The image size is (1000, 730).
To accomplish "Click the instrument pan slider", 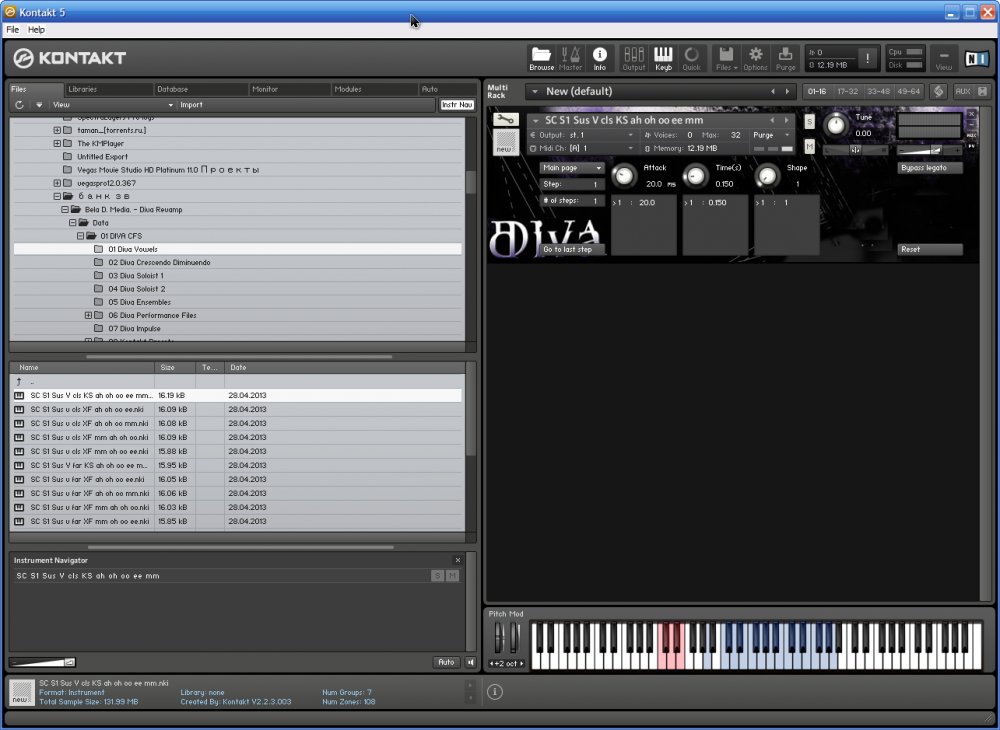I will [x=856, y=150].
